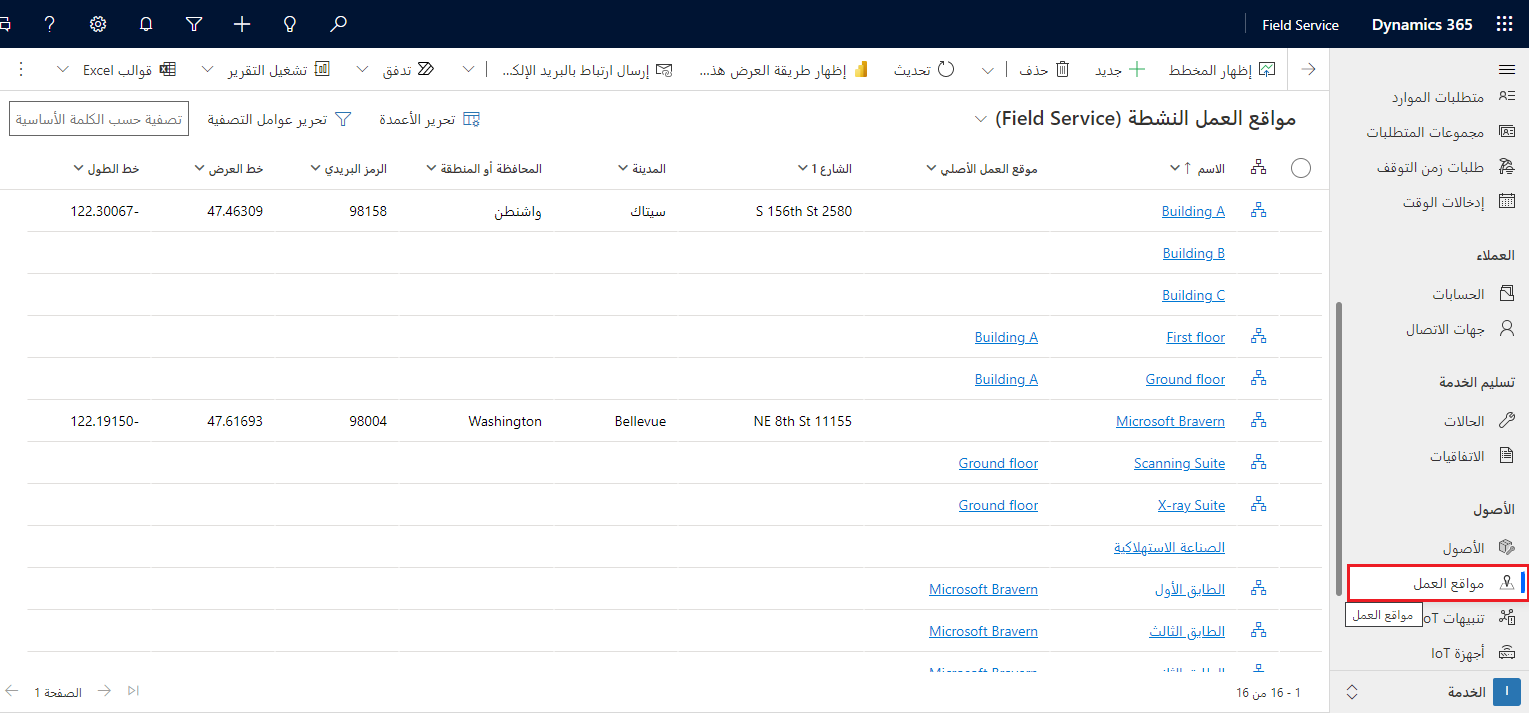Open الرمز البريدي column header menu
This screenshot has height=713, width=1529.
349,169
